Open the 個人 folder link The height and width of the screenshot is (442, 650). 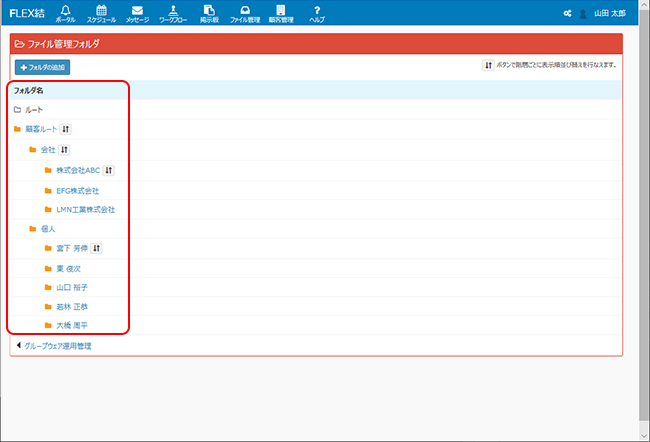pos(48,229)
